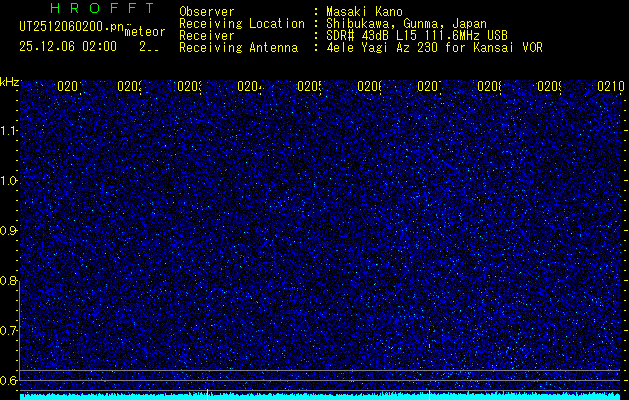Click the HROFFT title text
This screenshot has width=629, height=400.
[102, 8]
